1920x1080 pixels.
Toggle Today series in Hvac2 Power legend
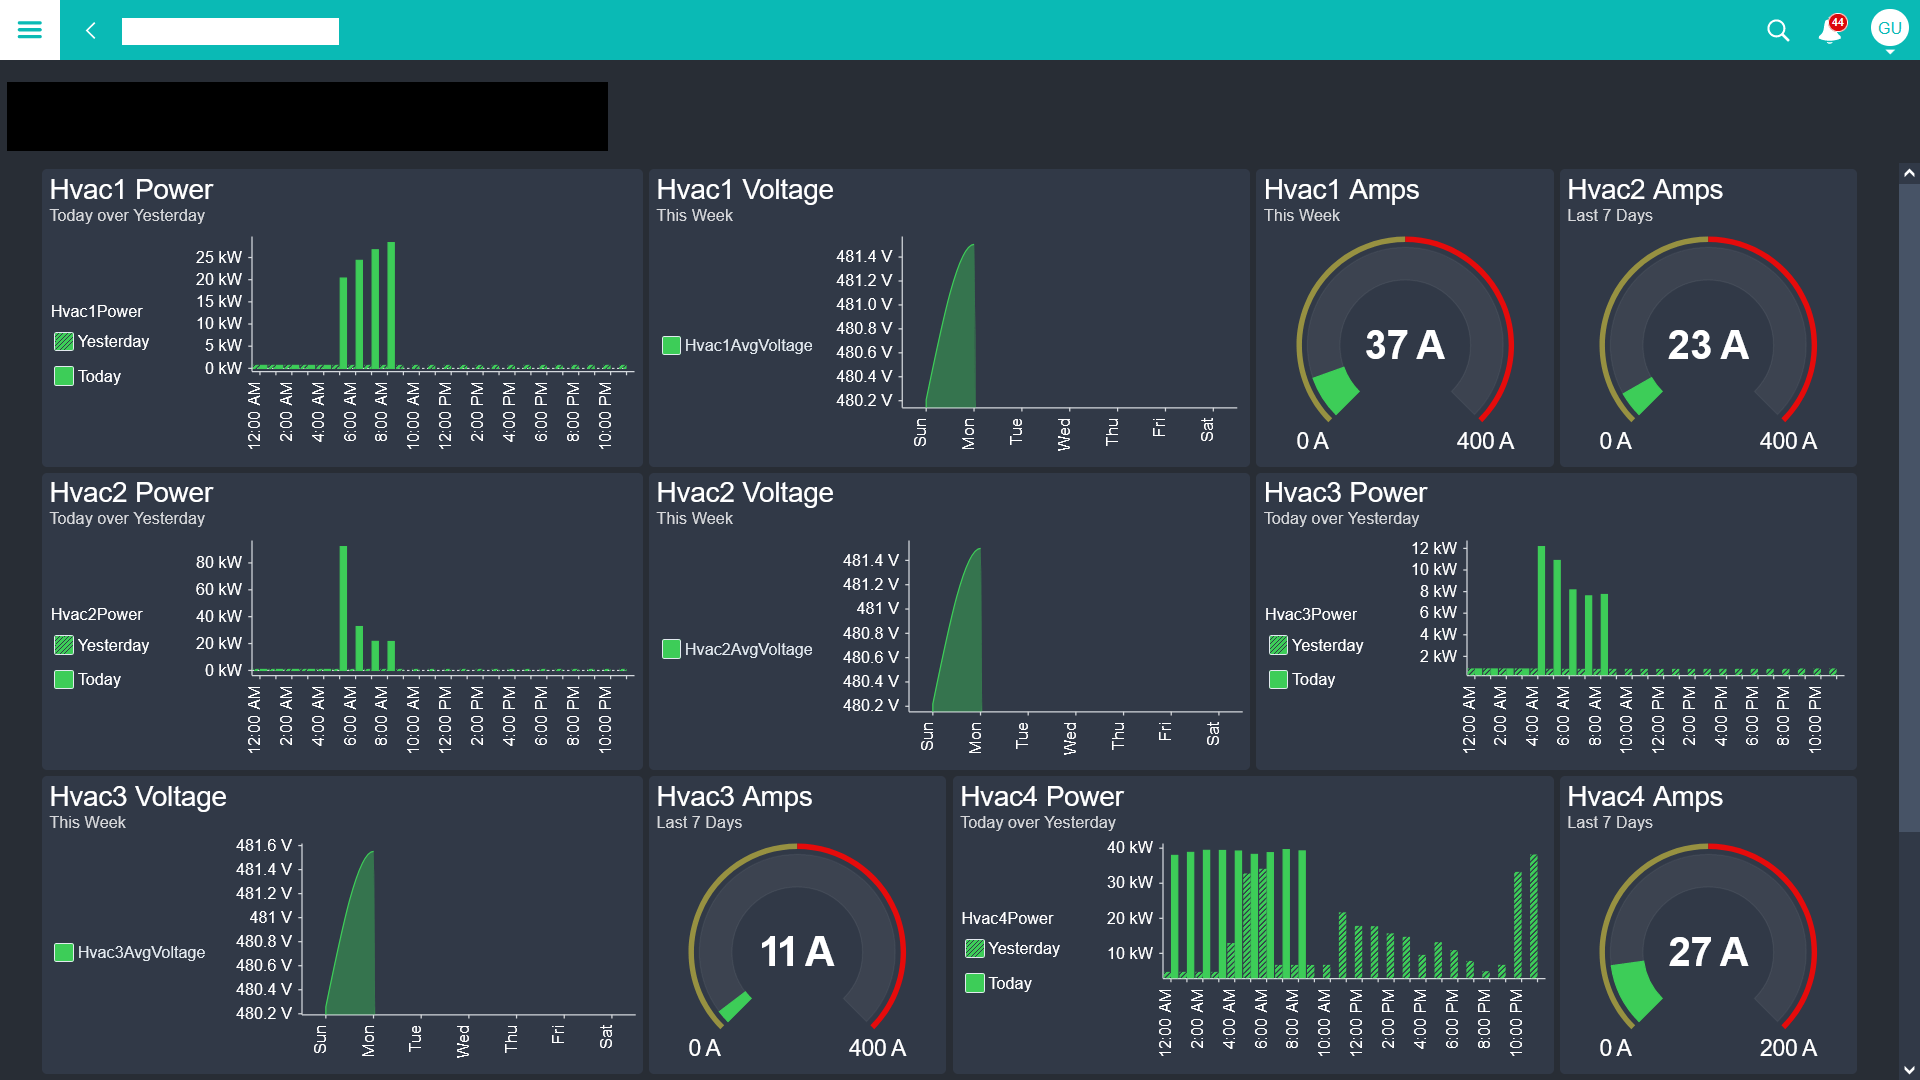click(x=88, y=680)
